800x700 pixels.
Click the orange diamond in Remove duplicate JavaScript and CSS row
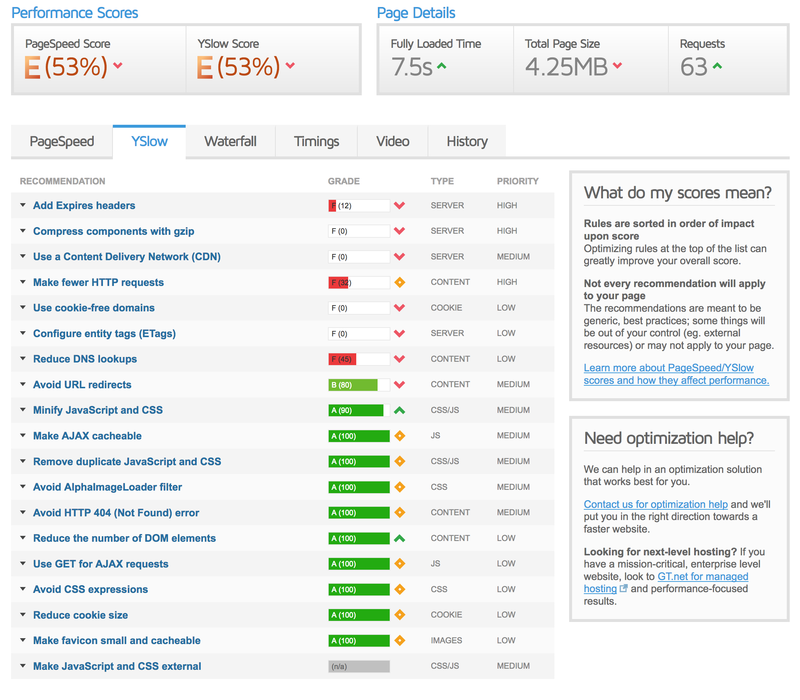(400, 461)
